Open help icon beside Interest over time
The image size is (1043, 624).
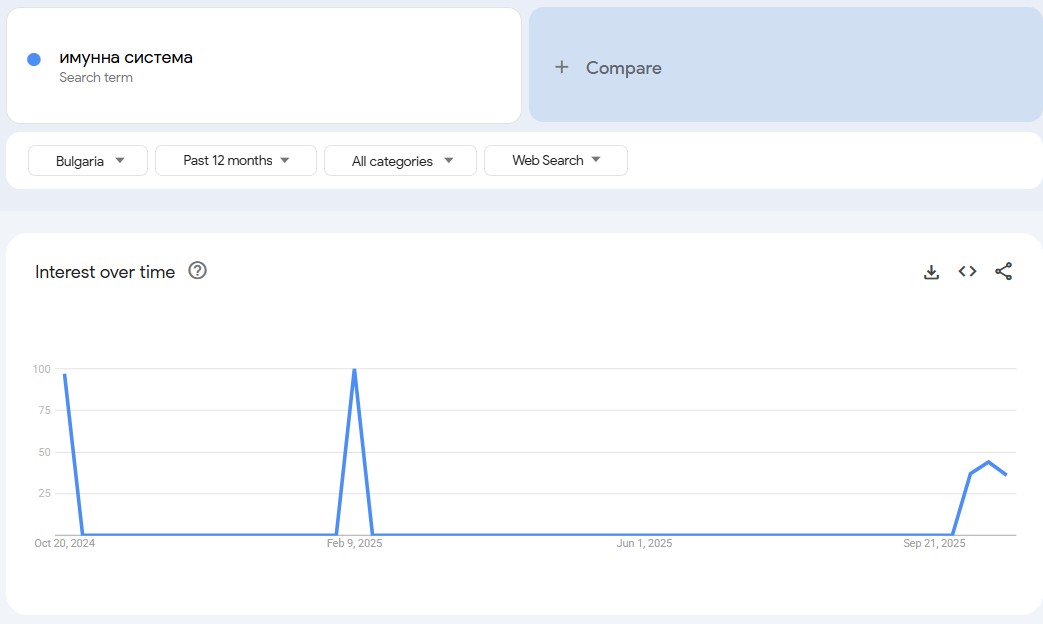point(198,270)
